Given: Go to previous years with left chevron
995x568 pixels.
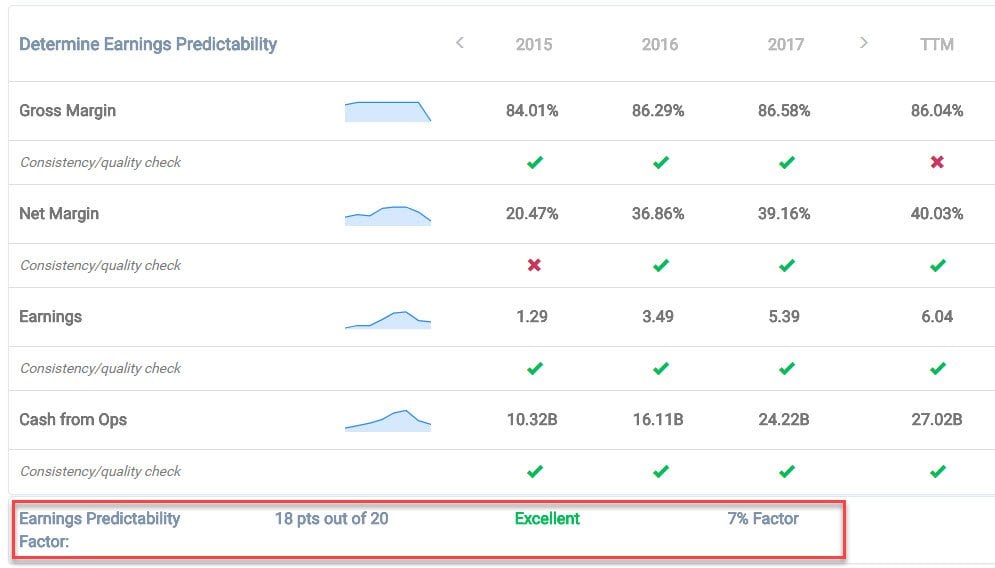Looking at the screenshot, I should point(459,43).
